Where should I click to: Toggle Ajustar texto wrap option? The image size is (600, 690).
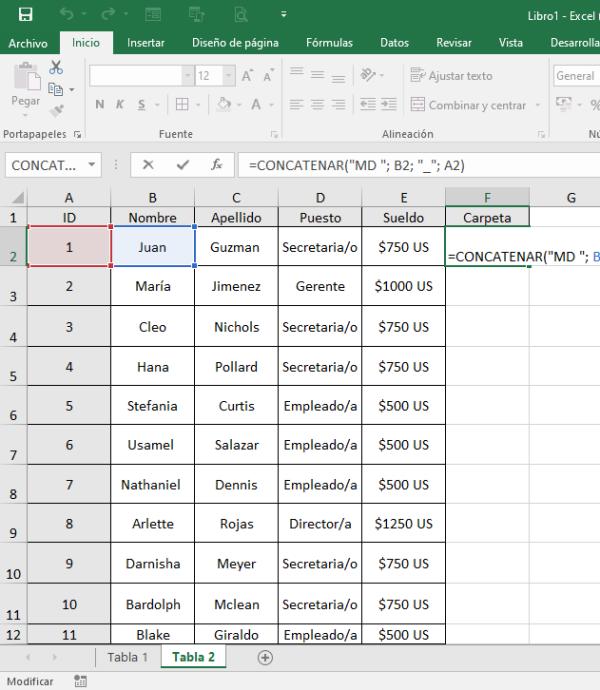point(451,76)
